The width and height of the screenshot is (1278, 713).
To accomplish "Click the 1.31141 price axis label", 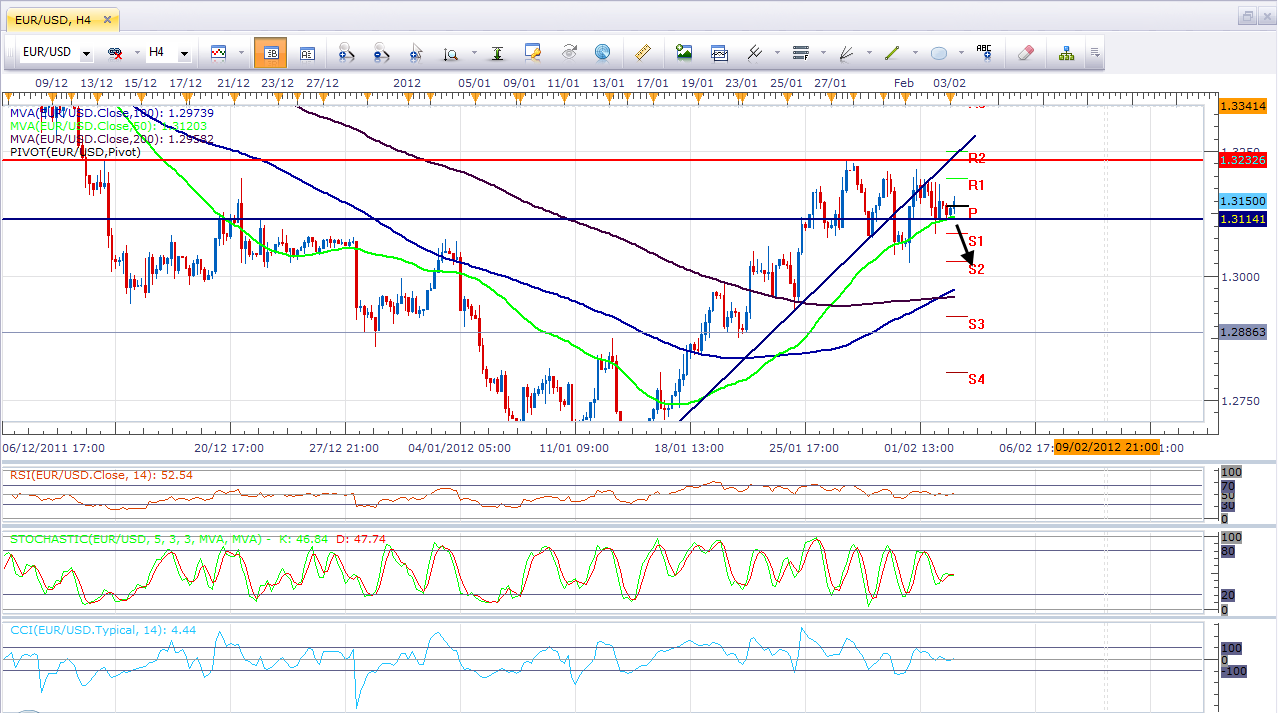I will tap(1243, 219).
